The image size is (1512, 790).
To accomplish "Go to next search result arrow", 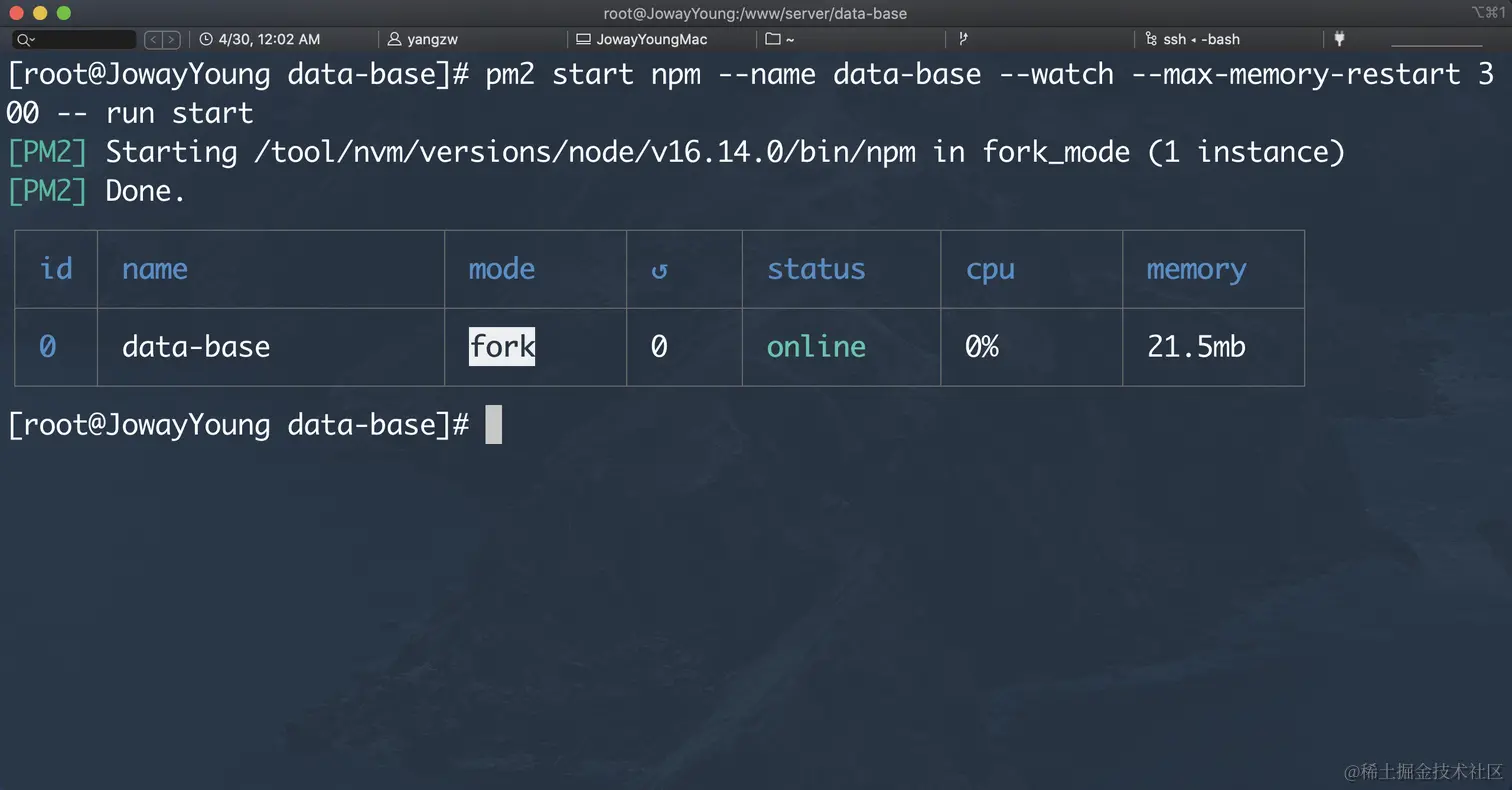I will click(172, 40).
